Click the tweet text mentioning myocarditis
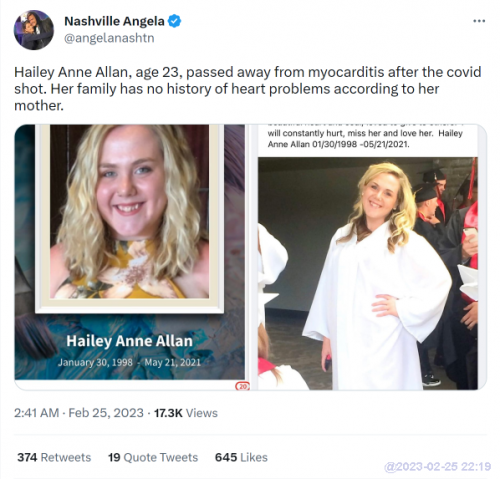Viewport: 500px width, 479px height. [248, 89]
